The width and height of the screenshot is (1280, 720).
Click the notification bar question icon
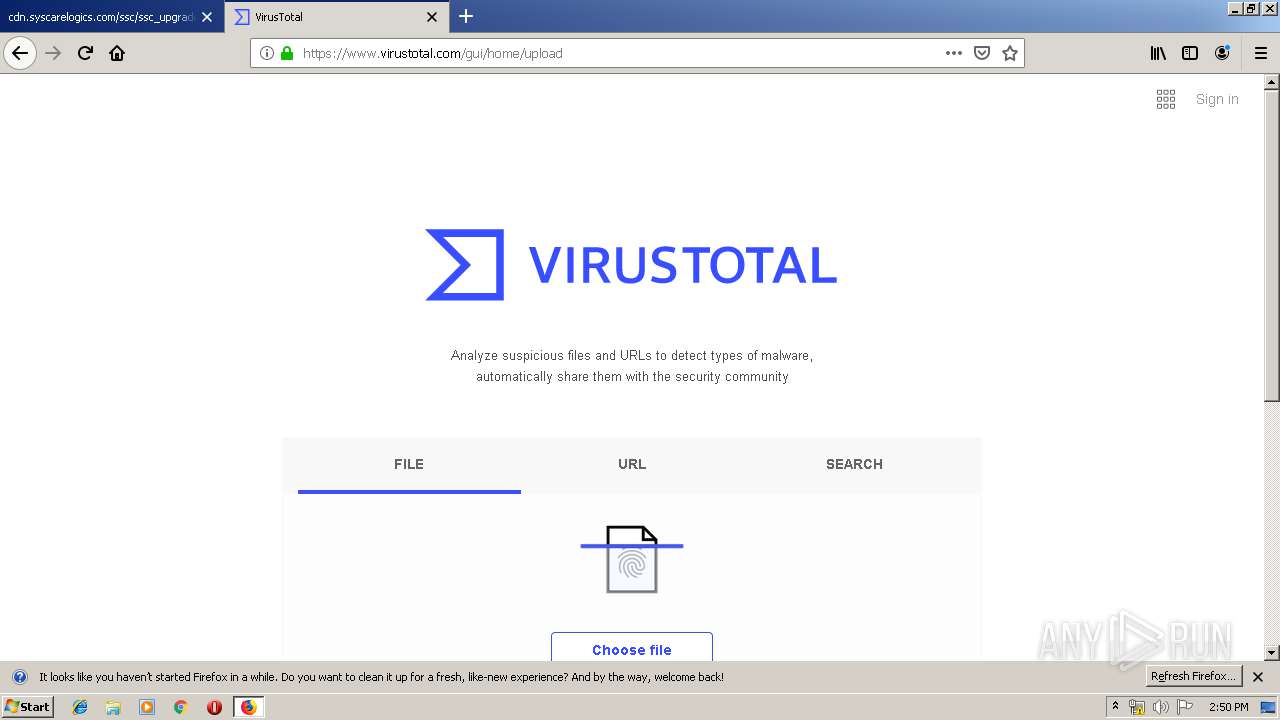19,677
